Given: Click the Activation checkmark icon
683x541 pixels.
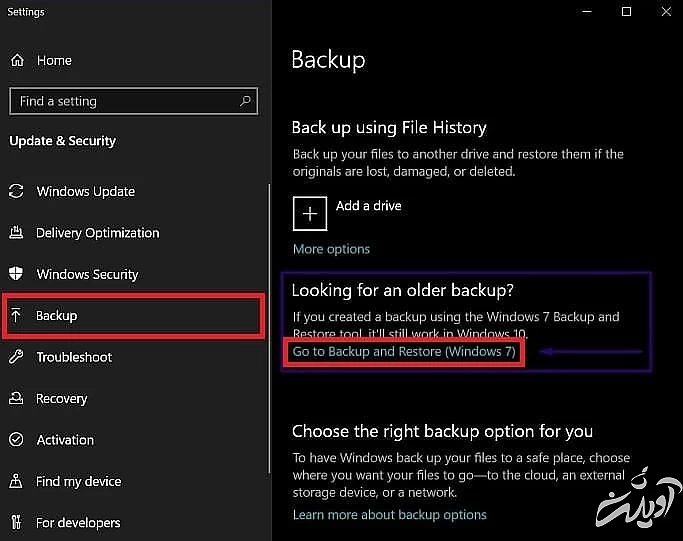Looking at the screenshot, I should [16, 439].
